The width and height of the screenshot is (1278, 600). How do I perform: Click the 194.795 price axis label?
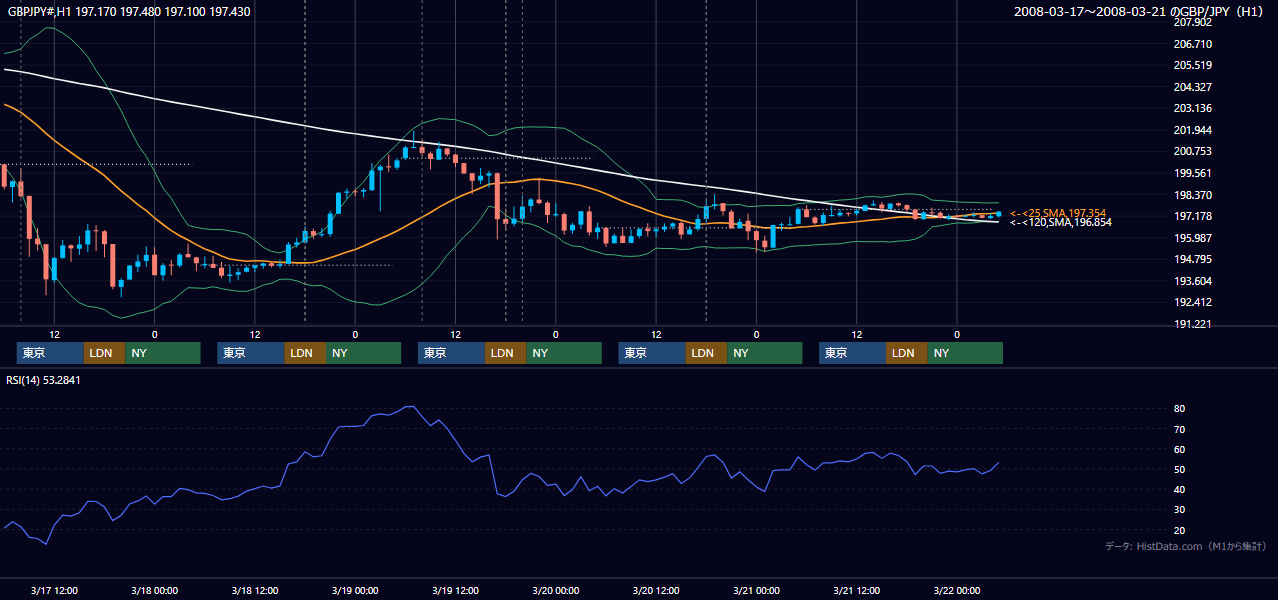tap(1193, 259)
